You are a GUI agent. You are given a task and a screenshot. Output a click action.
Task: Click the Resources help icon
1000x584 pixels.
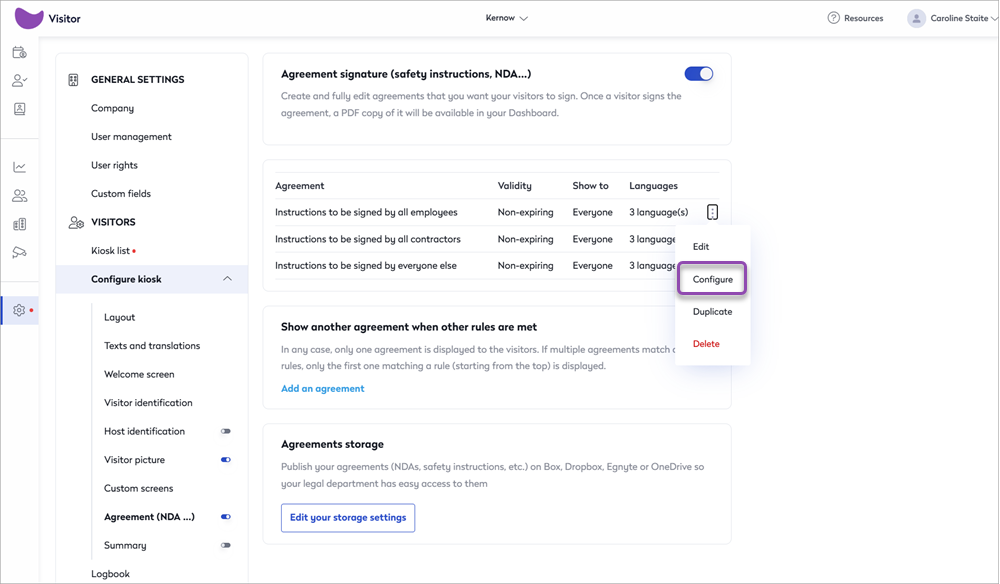pyautogui.click(x=833, y=18)
